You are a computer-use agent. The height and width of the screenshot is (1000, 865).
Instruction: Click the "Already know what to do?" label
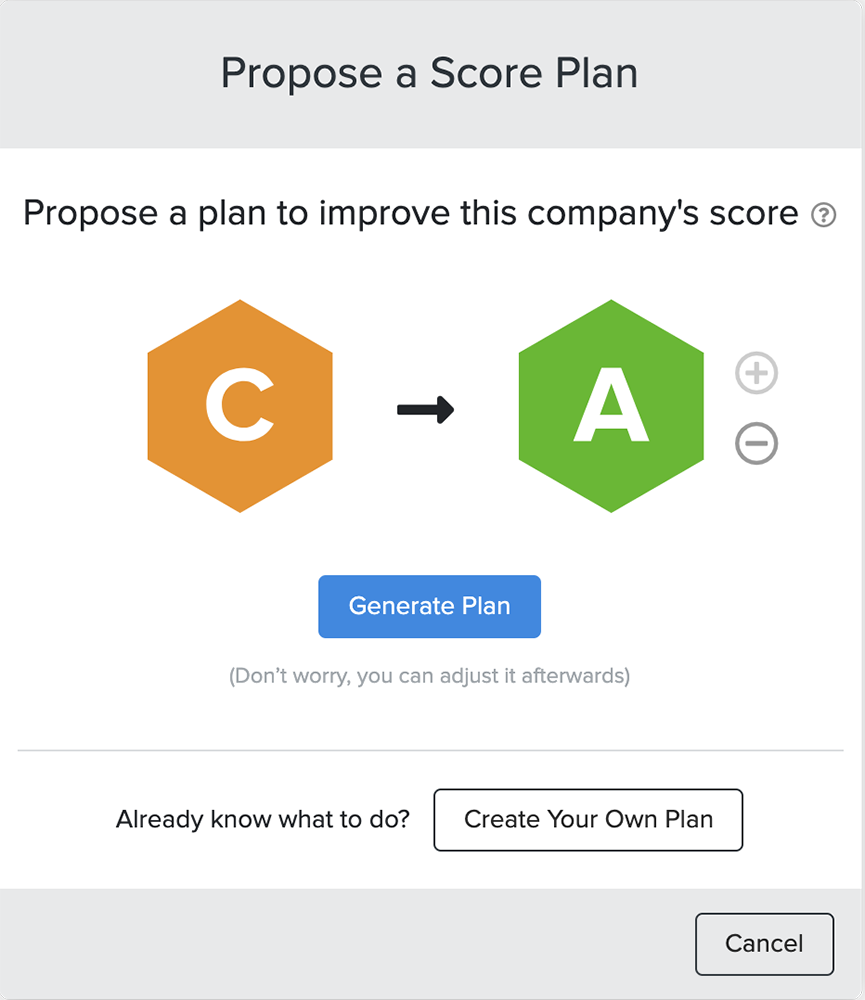(263, 820)
